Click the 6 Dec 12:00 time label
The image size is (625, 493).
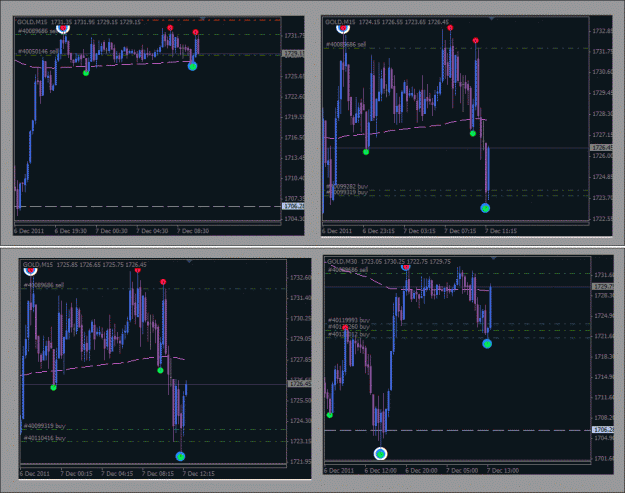381,471
